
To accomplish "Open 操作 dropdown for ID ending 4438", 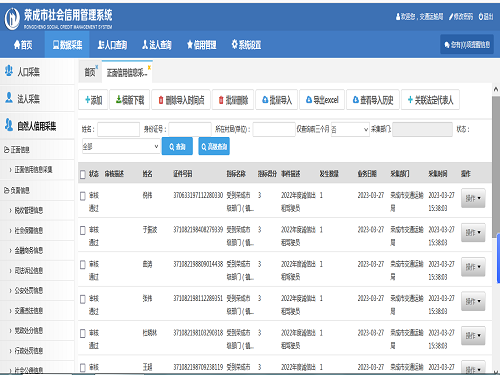I will pyautogui.click(x=473, y=267).
